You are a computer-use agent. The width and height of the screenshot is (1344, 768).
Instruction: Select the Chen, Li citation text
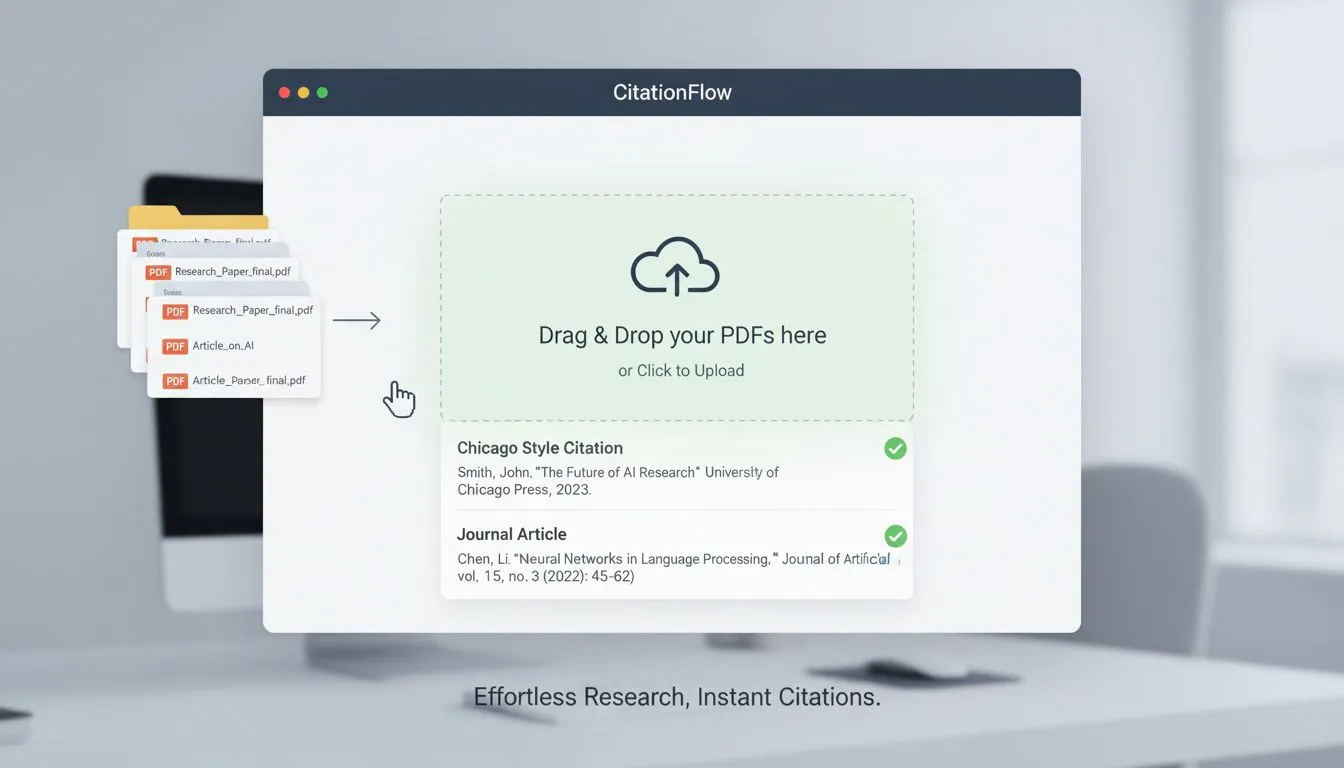[x=670, y=567]
